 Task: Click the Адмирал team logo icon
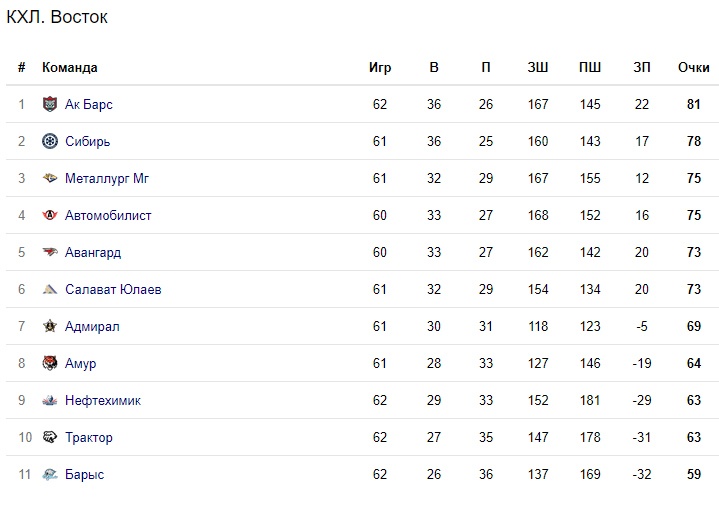50,326
